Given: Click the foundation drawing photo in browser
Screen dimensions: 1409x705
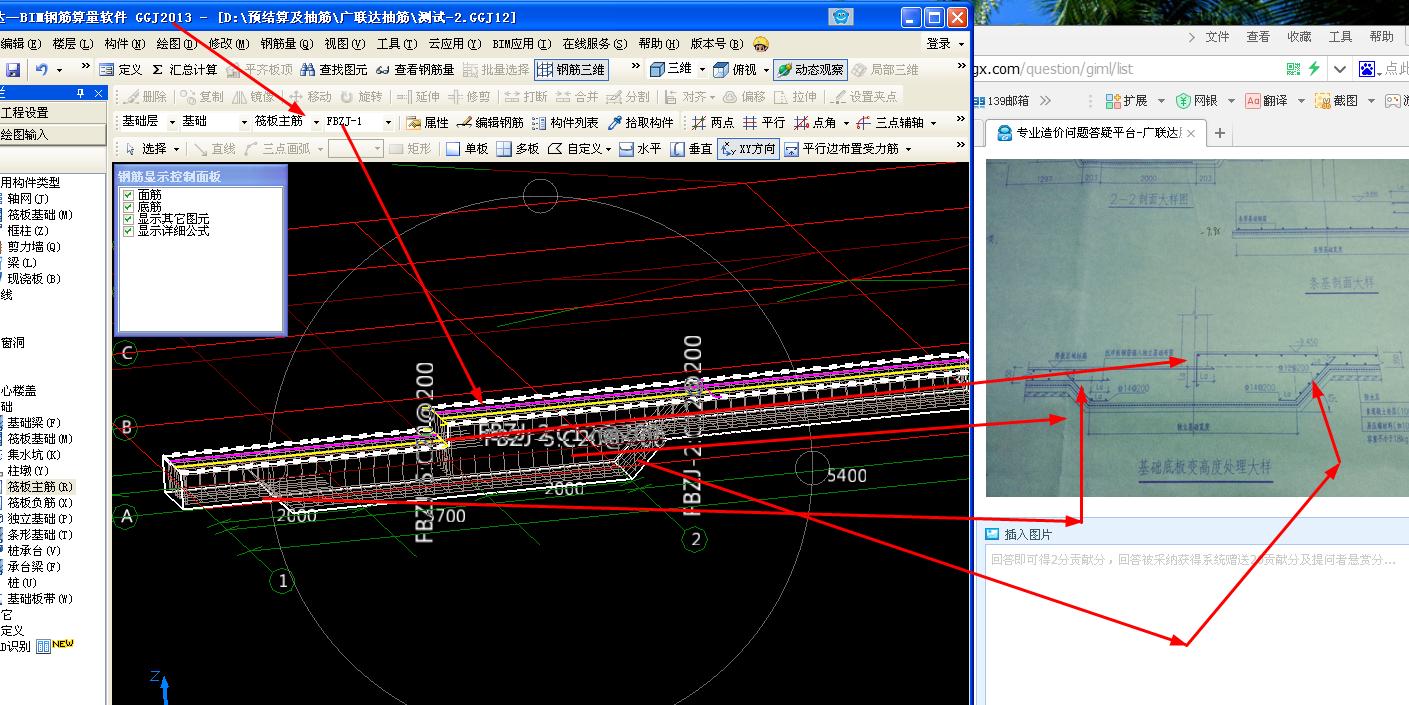Looking at the screenshot, I should click(1197, 328).
